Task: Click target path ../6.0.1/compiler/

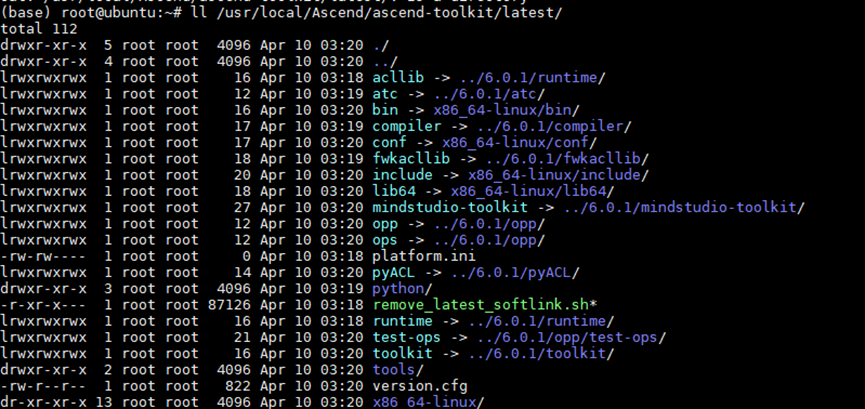Action: 554,126
